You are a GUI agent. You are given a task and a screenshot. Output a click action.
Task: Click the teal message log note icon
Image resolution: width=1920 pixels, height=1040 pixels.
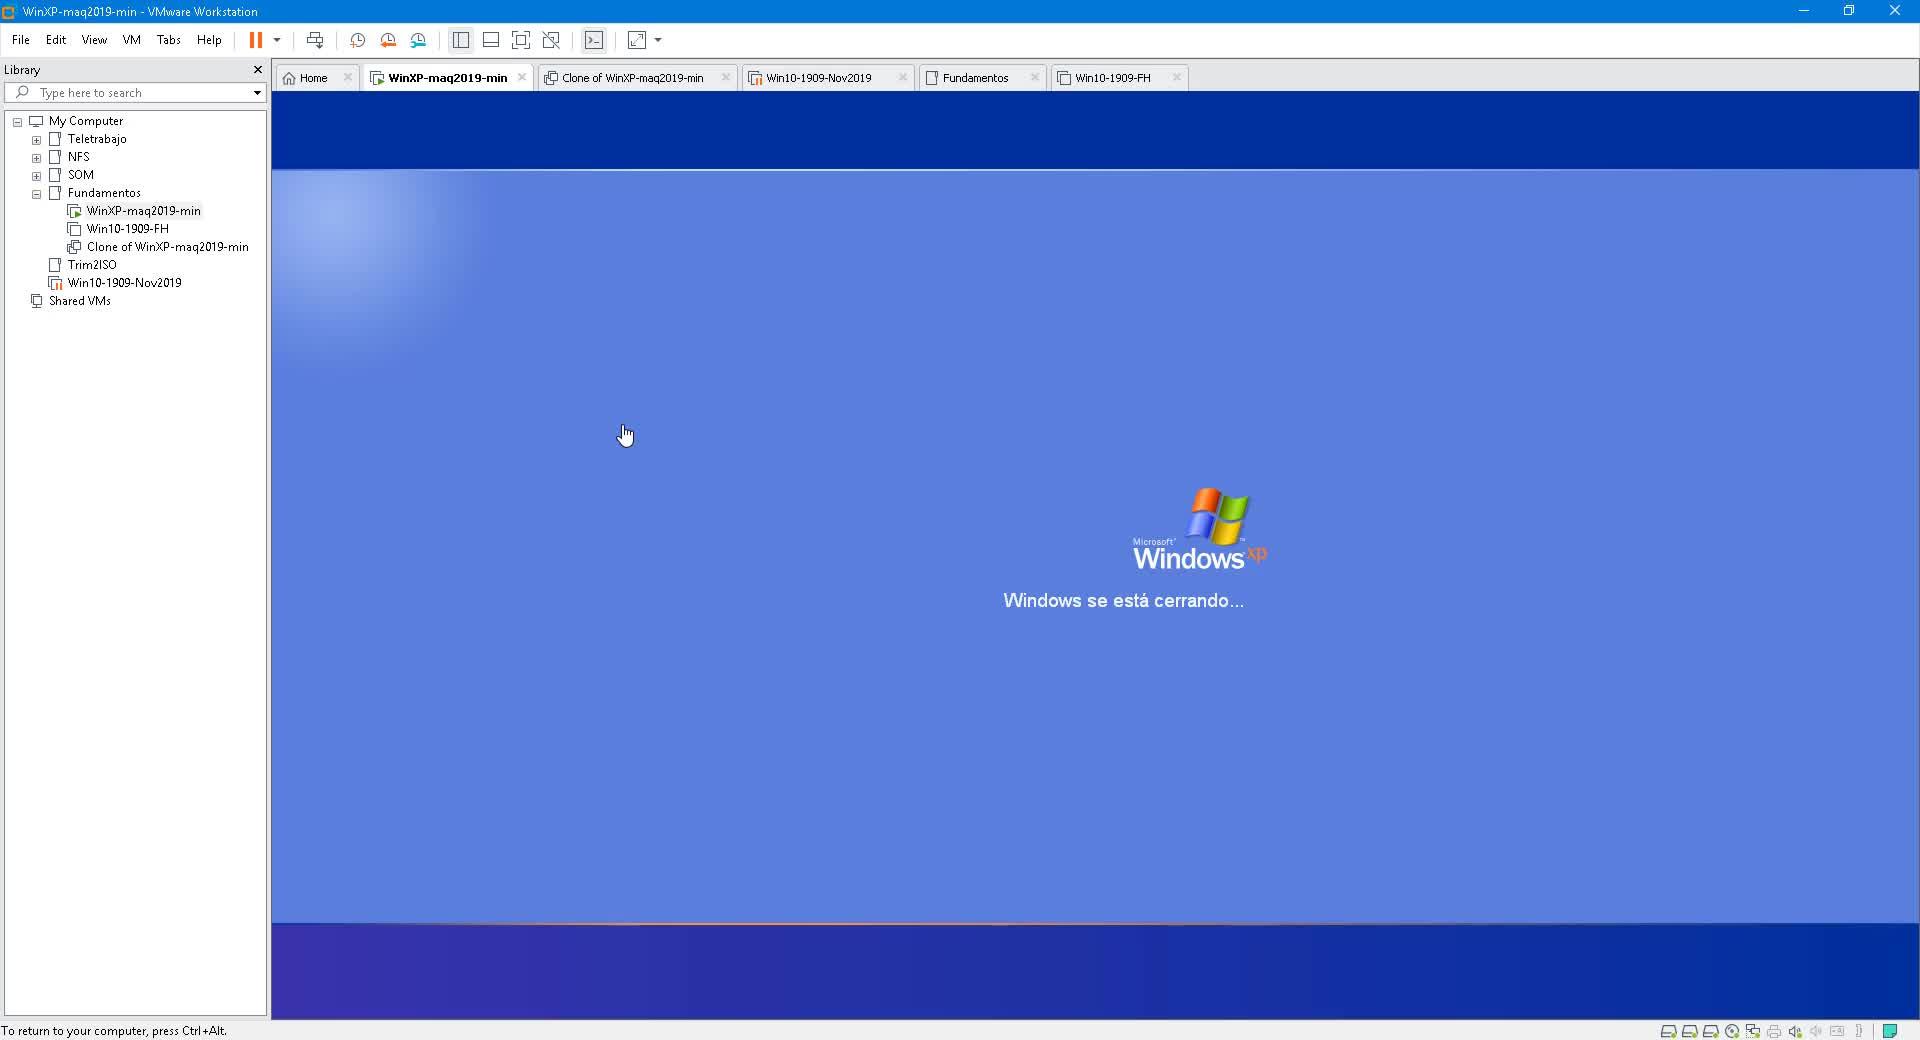point(1890,1031)
